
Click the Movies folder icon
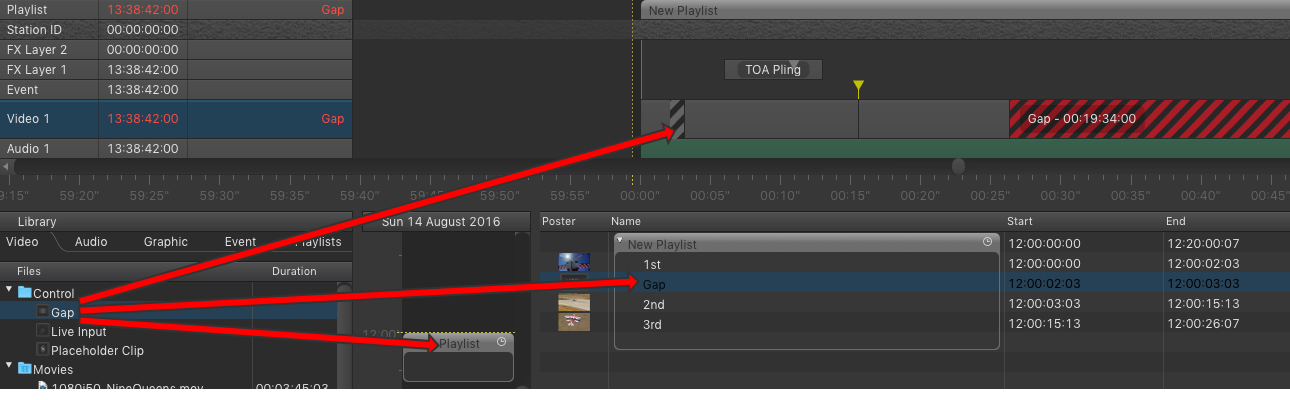click(x=25, y=369)
